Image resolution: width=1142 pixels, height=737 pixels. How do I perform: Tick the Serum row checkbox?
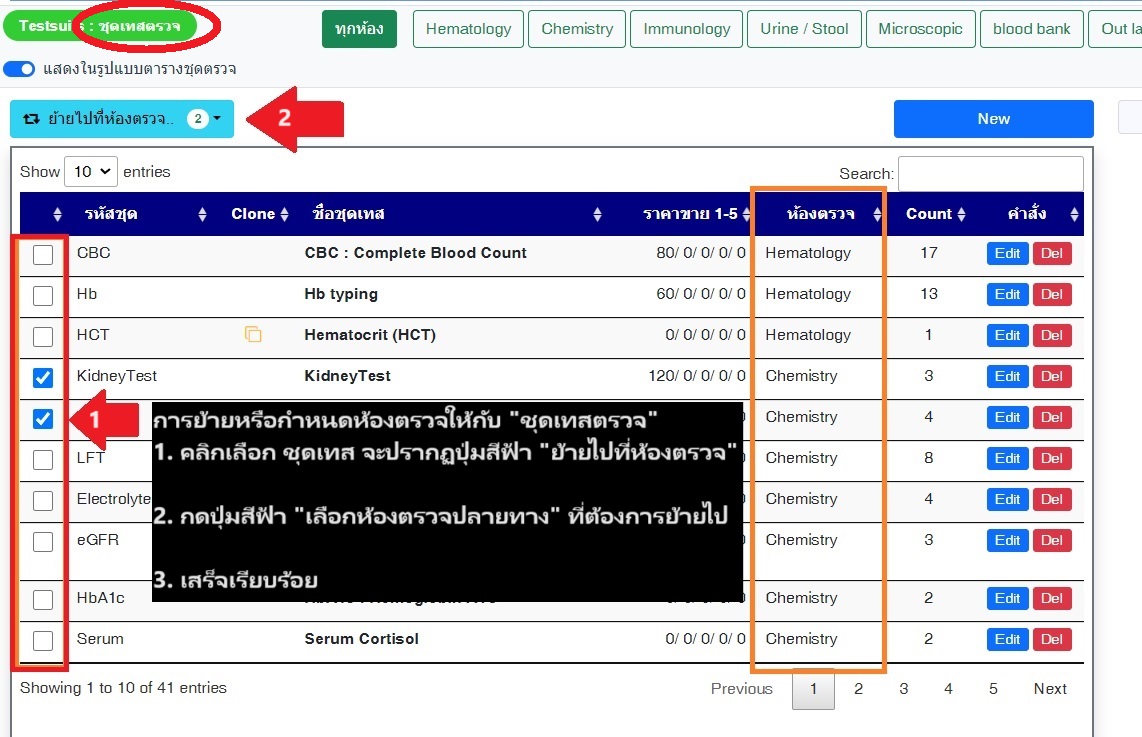43,640
